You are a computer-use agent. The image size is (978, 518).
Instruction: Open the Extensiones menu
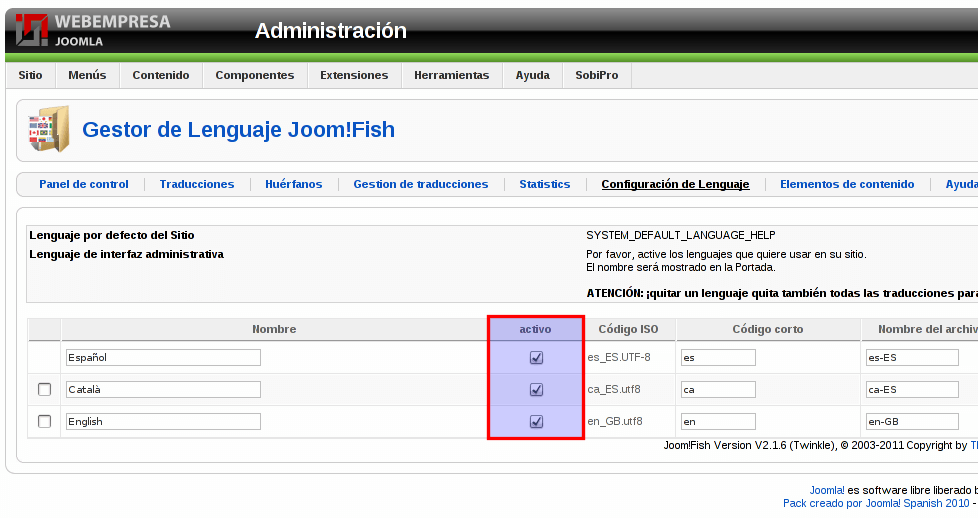coord(354,75)
